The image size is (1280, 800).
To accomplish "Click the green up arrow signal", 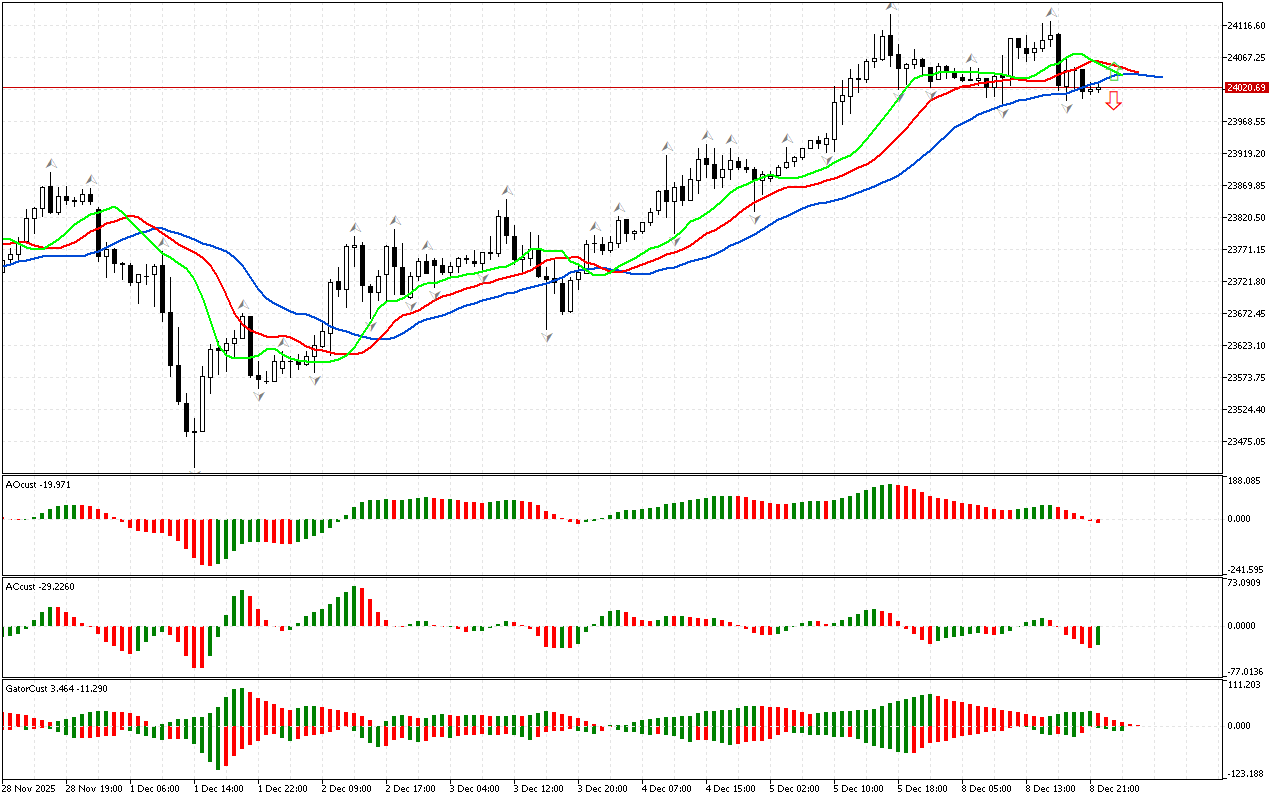I will point(1114,72).
